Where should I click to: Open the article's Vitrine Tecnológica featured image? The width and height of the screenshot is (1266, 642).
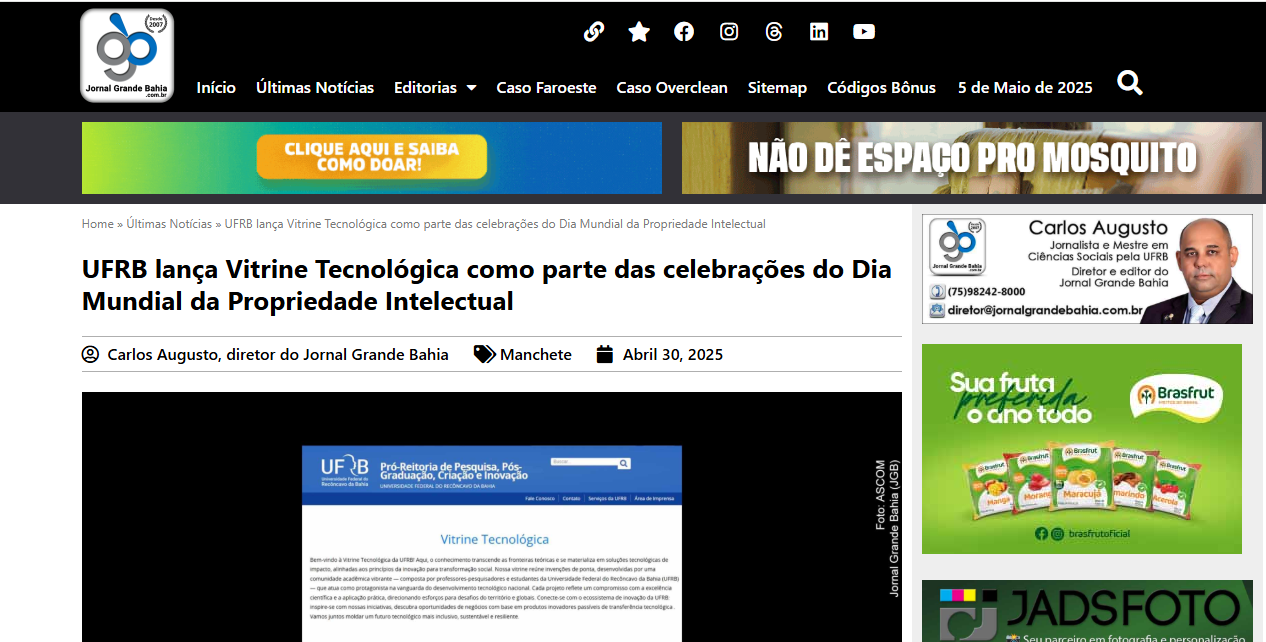492,517
